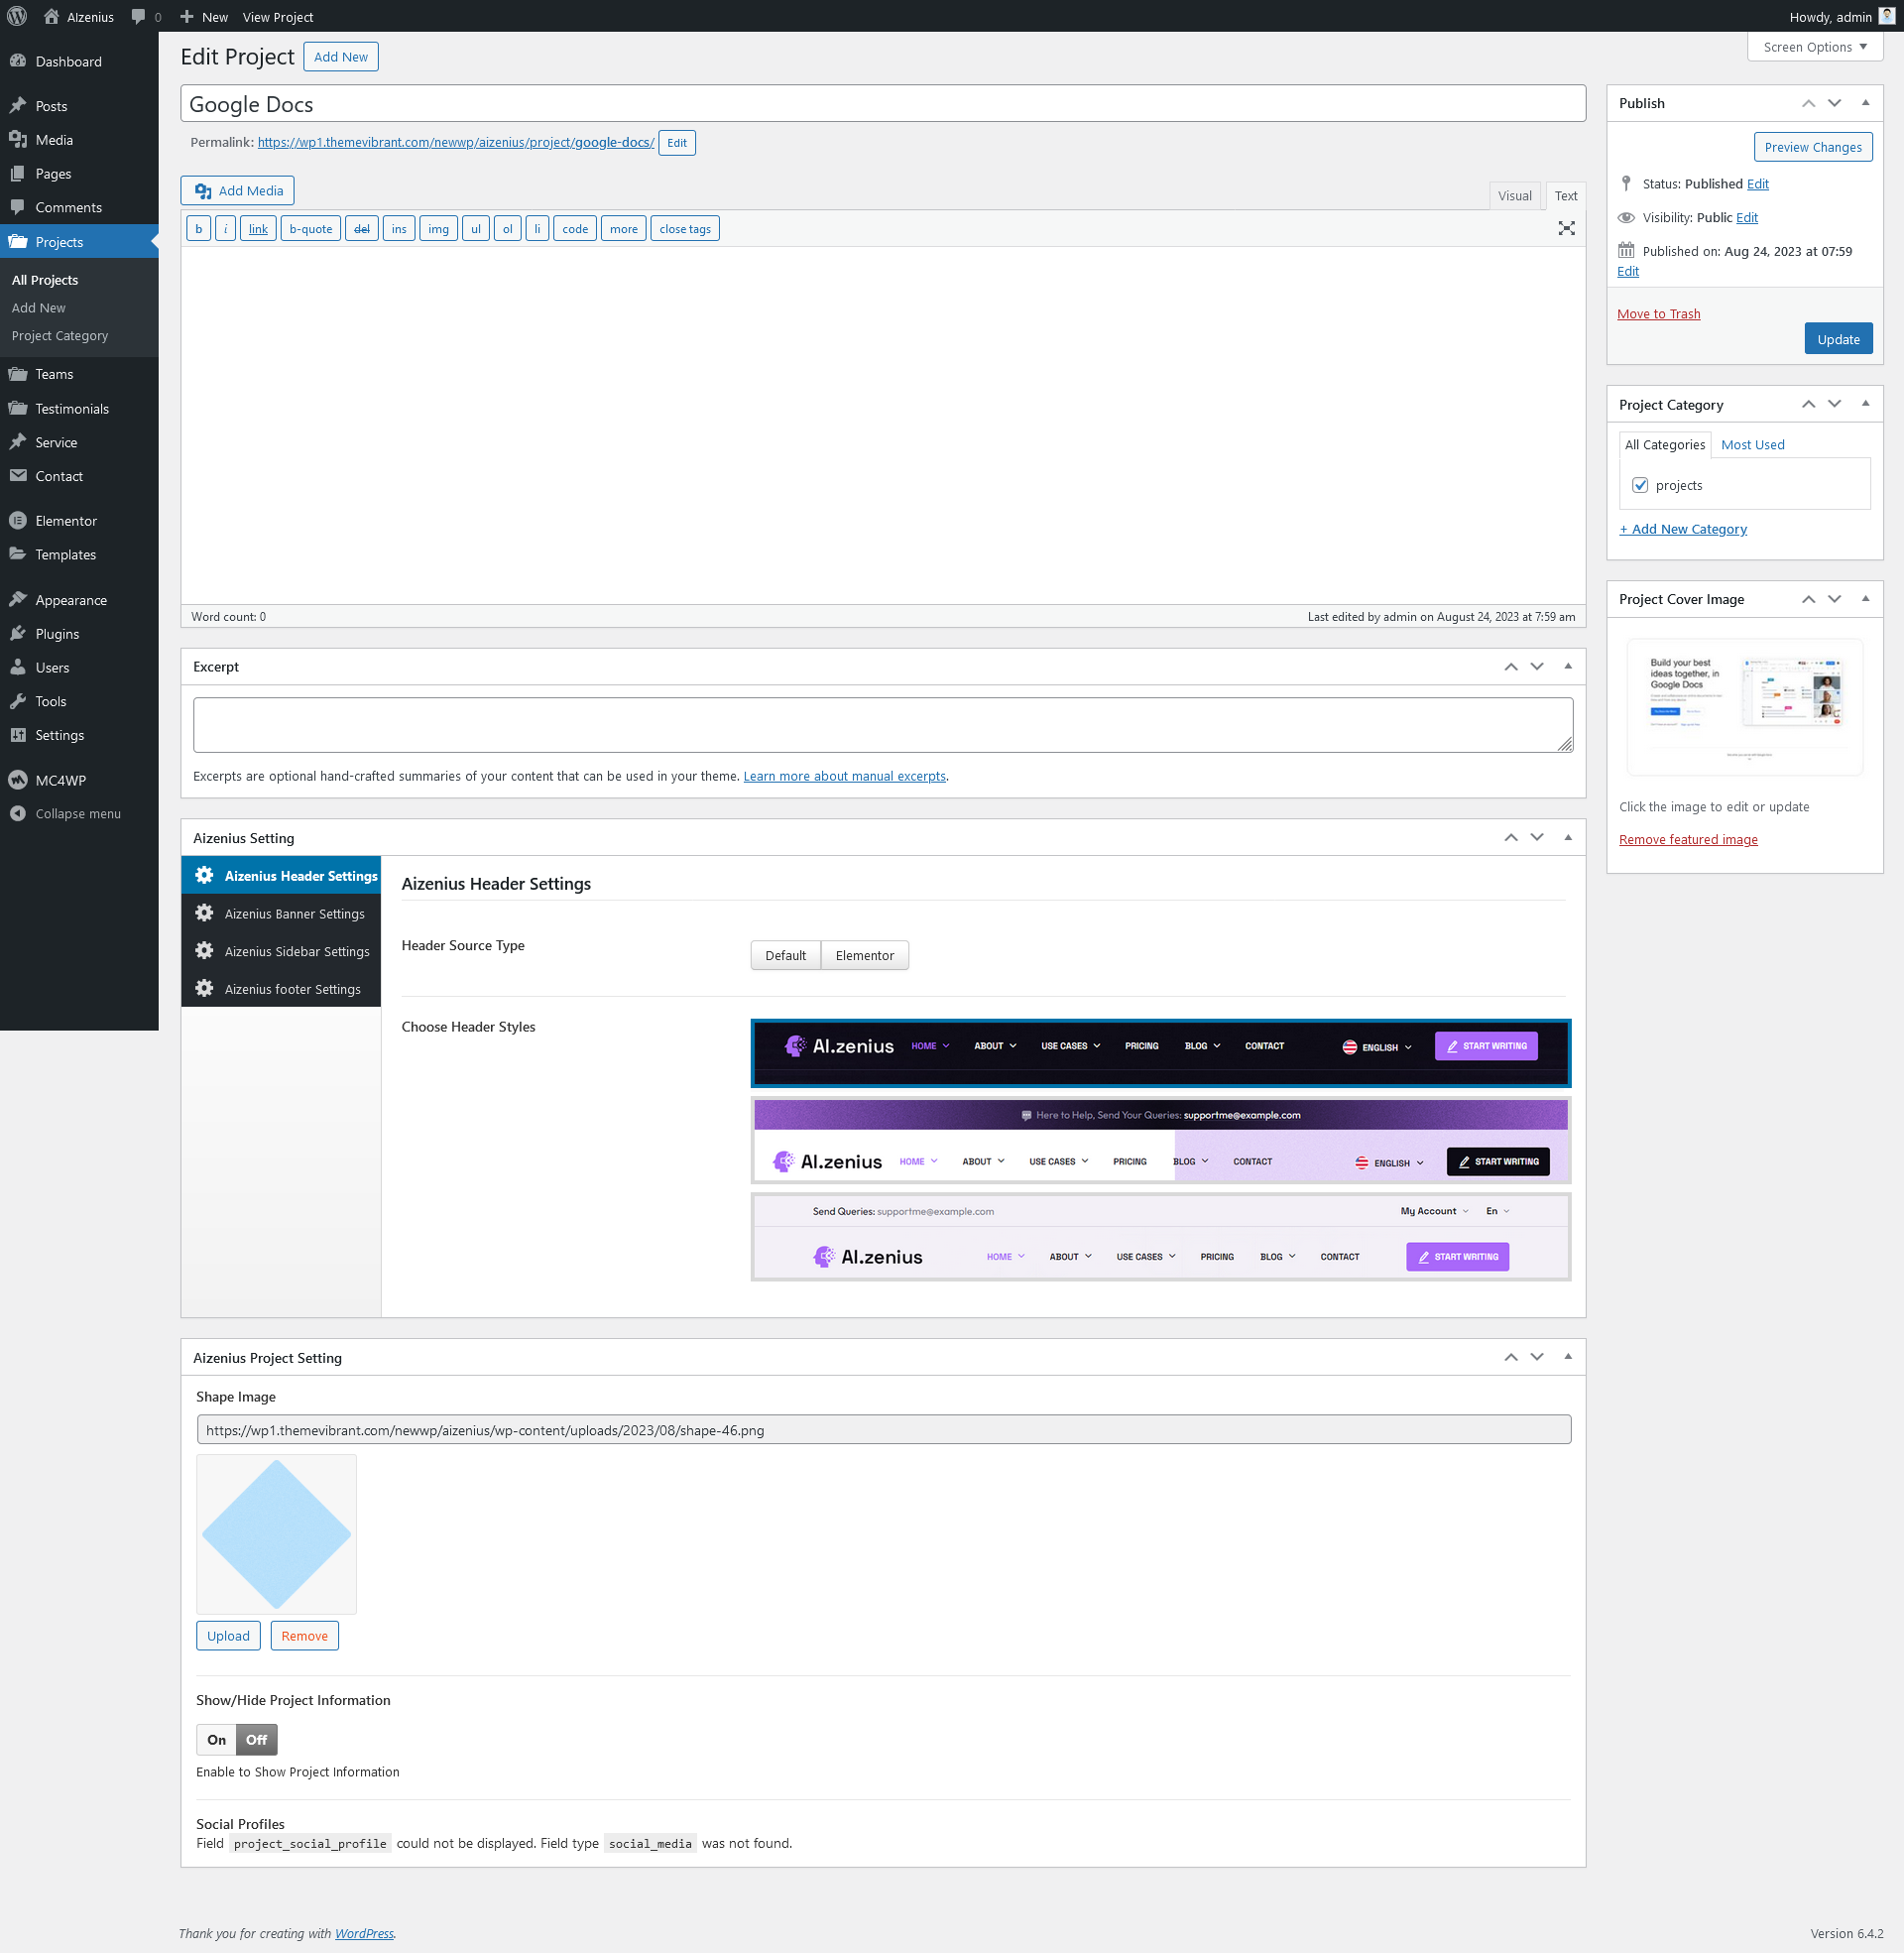Open Aizenius Banner Settings gear icon
Screen dimensions: 1904x1953
click(x=204, y=914)
